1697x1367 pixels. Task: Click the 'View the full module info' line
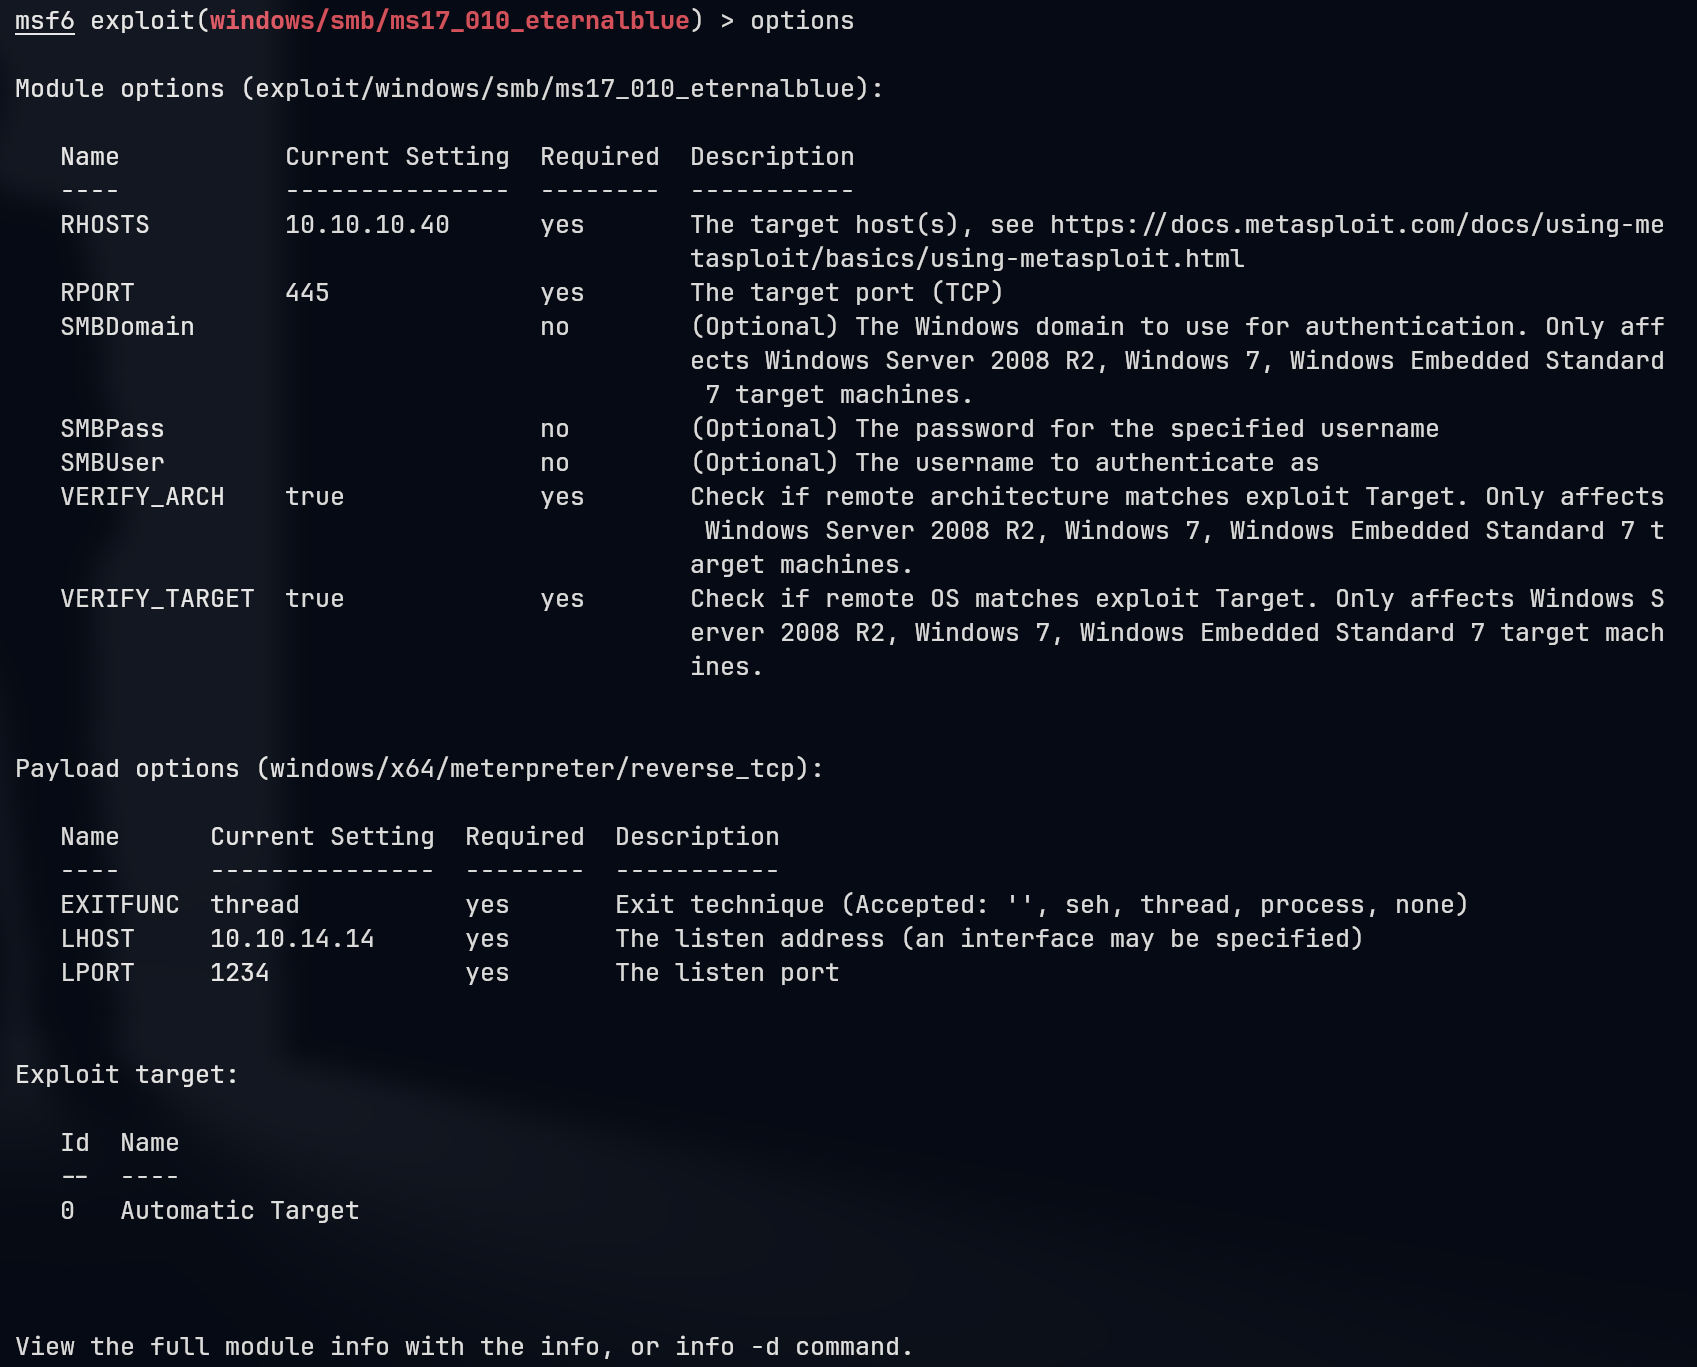464,1347
